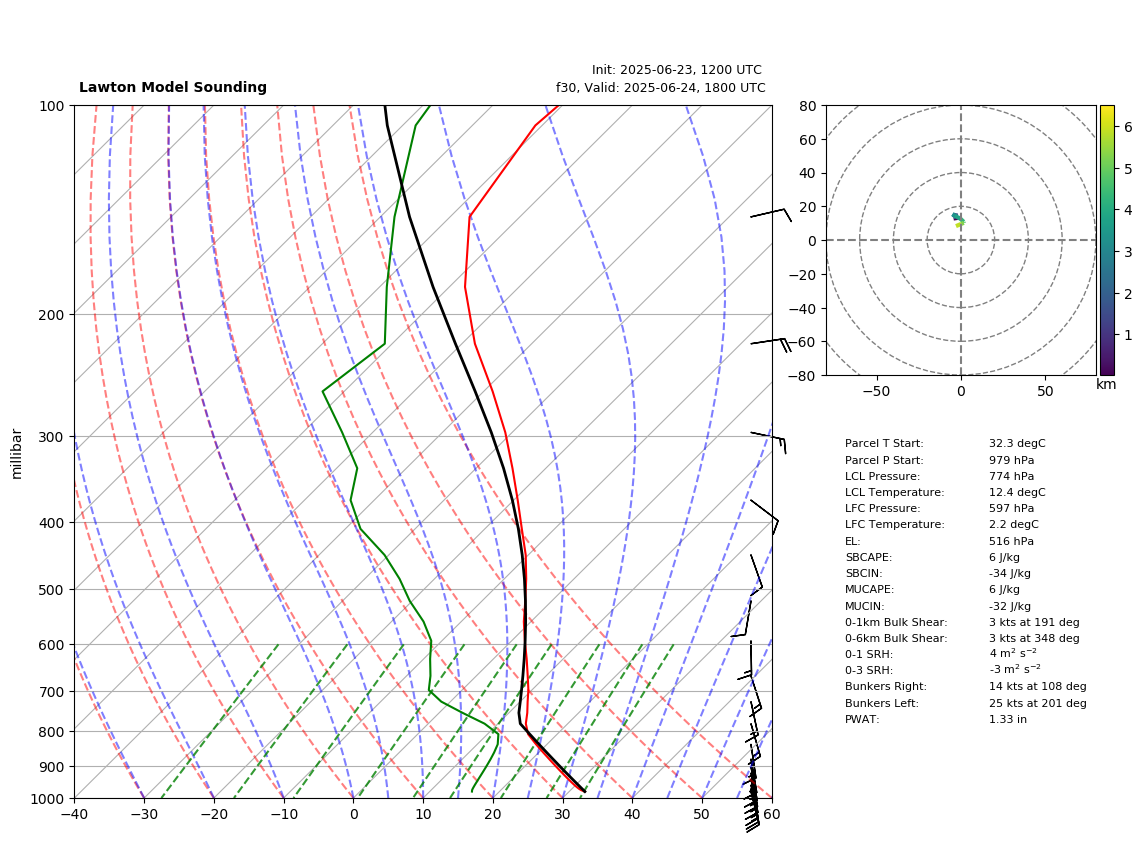Select the wind barb near 200 millibar

click(771, 344)
